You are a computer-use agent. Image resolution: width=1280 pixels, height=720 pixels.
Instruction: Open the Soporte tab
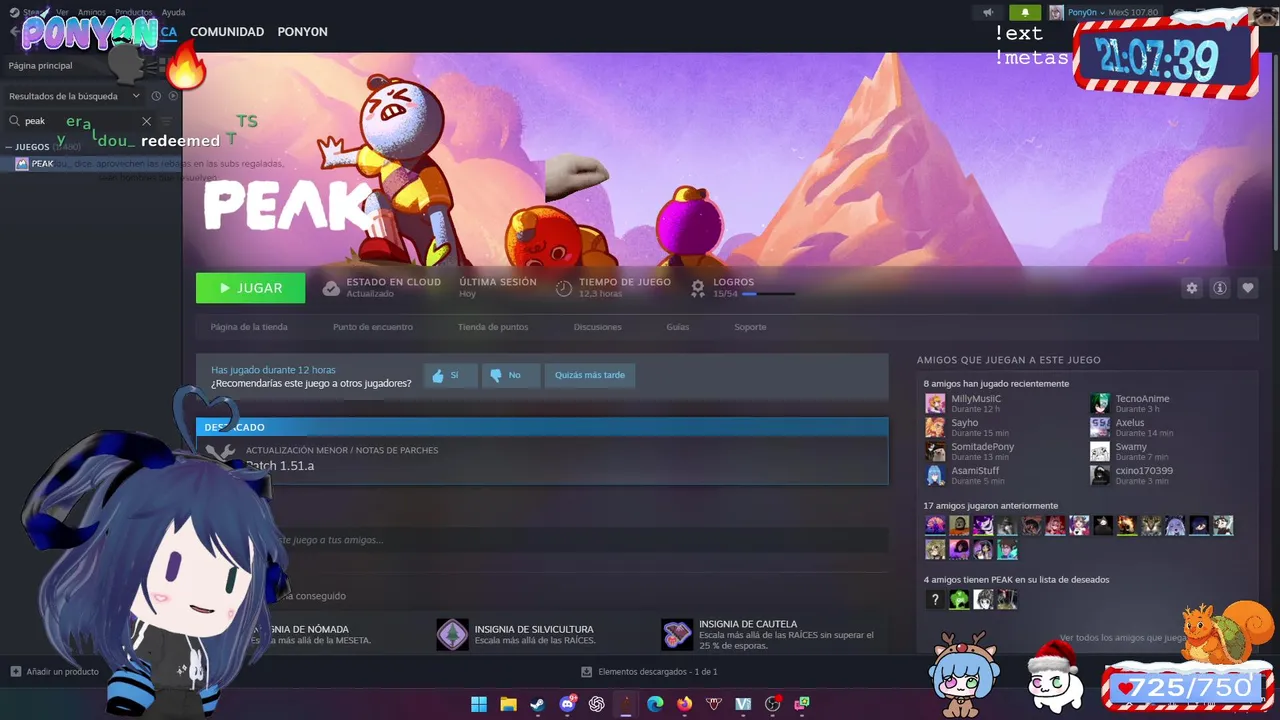(750, 327)
